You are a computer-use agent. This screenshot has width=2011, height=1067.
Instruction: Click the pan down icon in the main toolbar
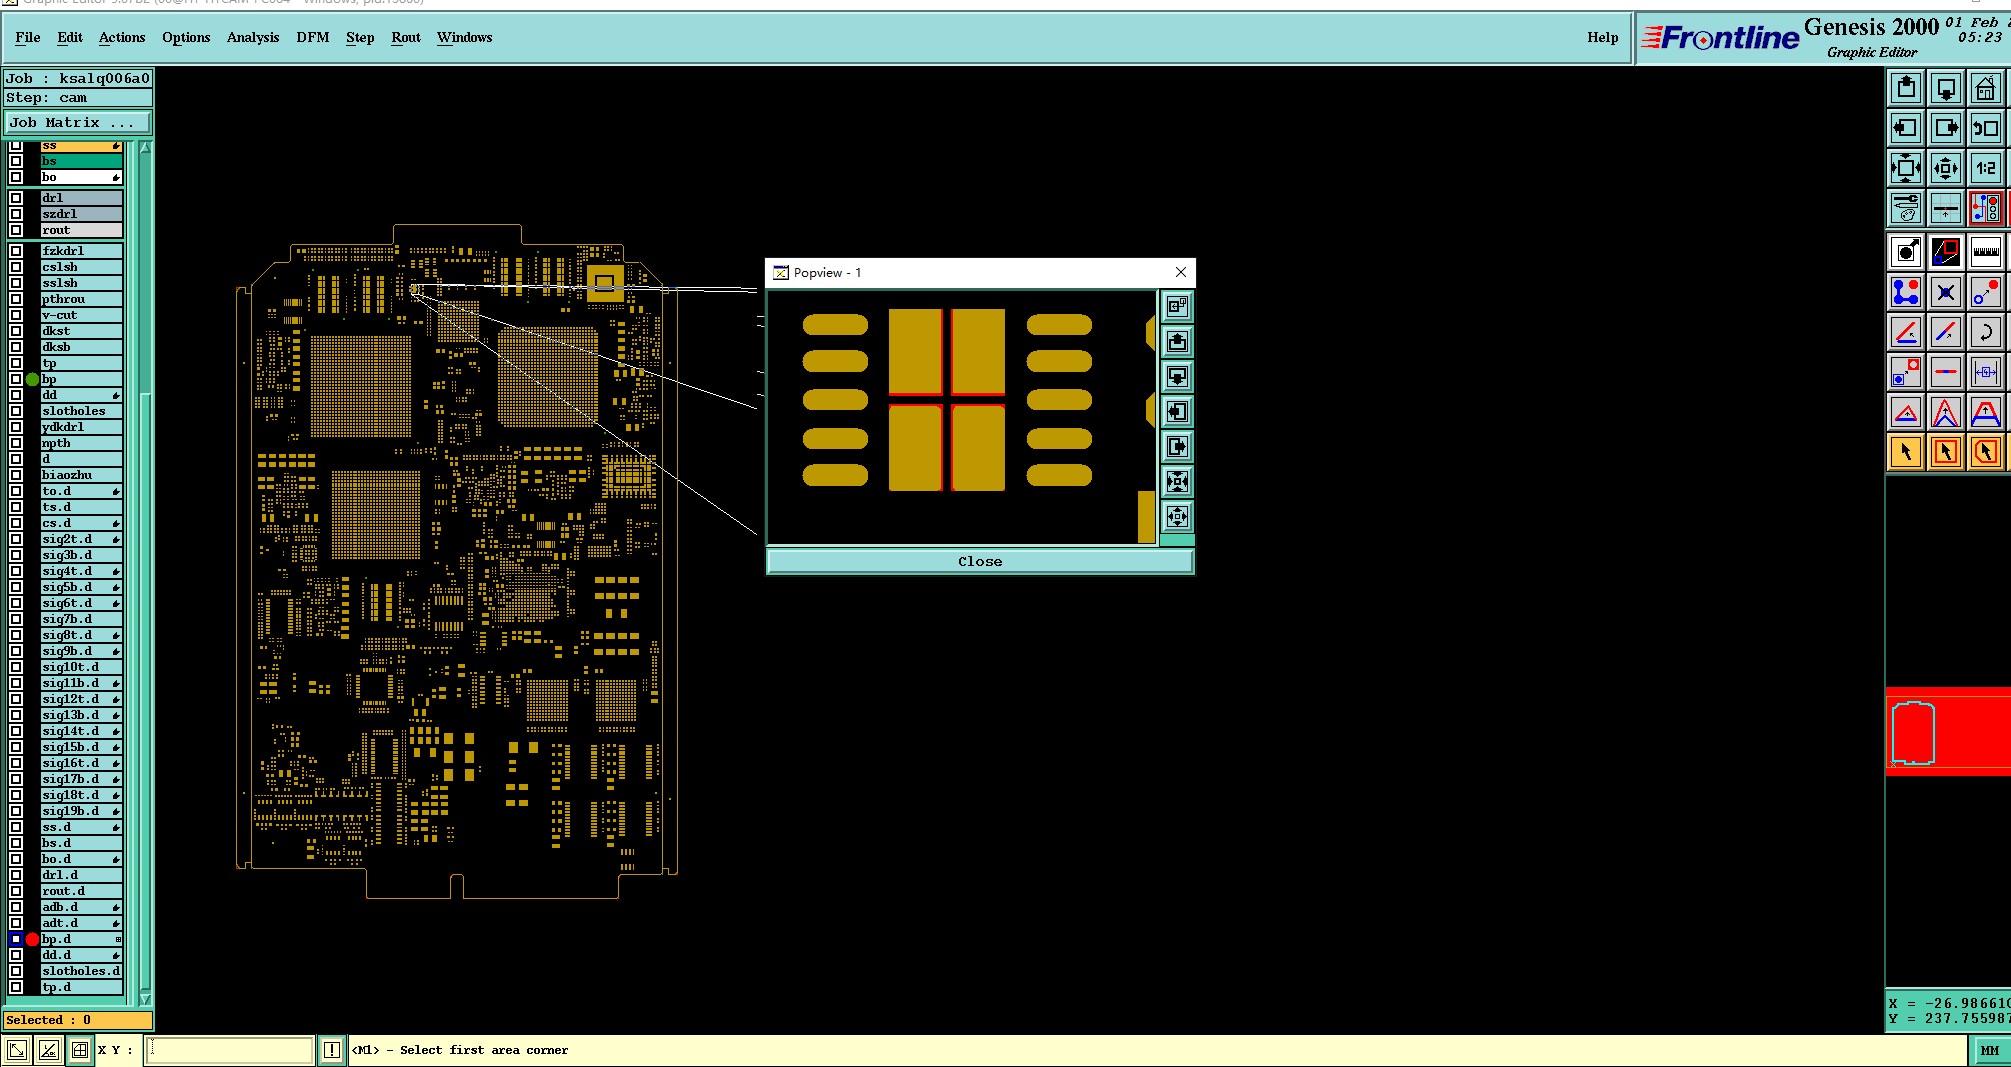(1946, 88)
